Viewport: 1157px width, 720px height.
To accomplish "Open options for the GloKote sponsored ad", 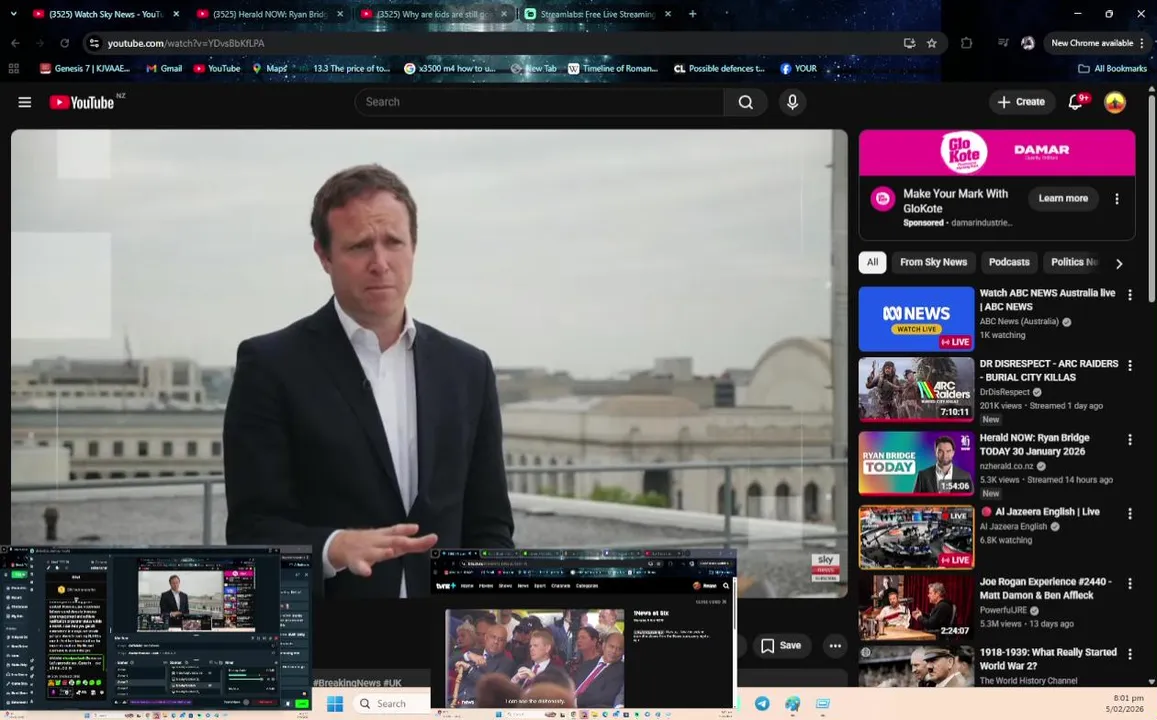I will tap(1116, 199).
